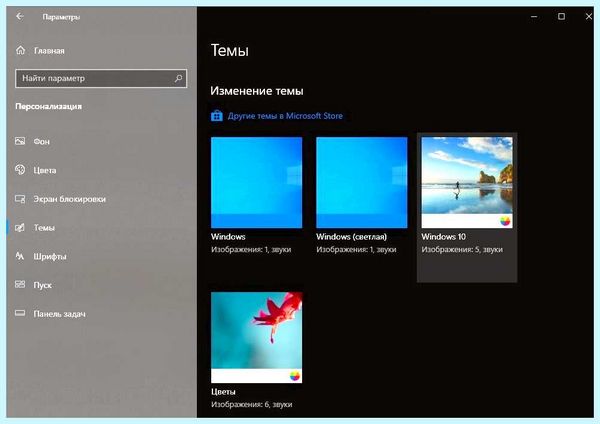
Task: Choose the Цветы flower theme thumbnail
Action: 256,338
